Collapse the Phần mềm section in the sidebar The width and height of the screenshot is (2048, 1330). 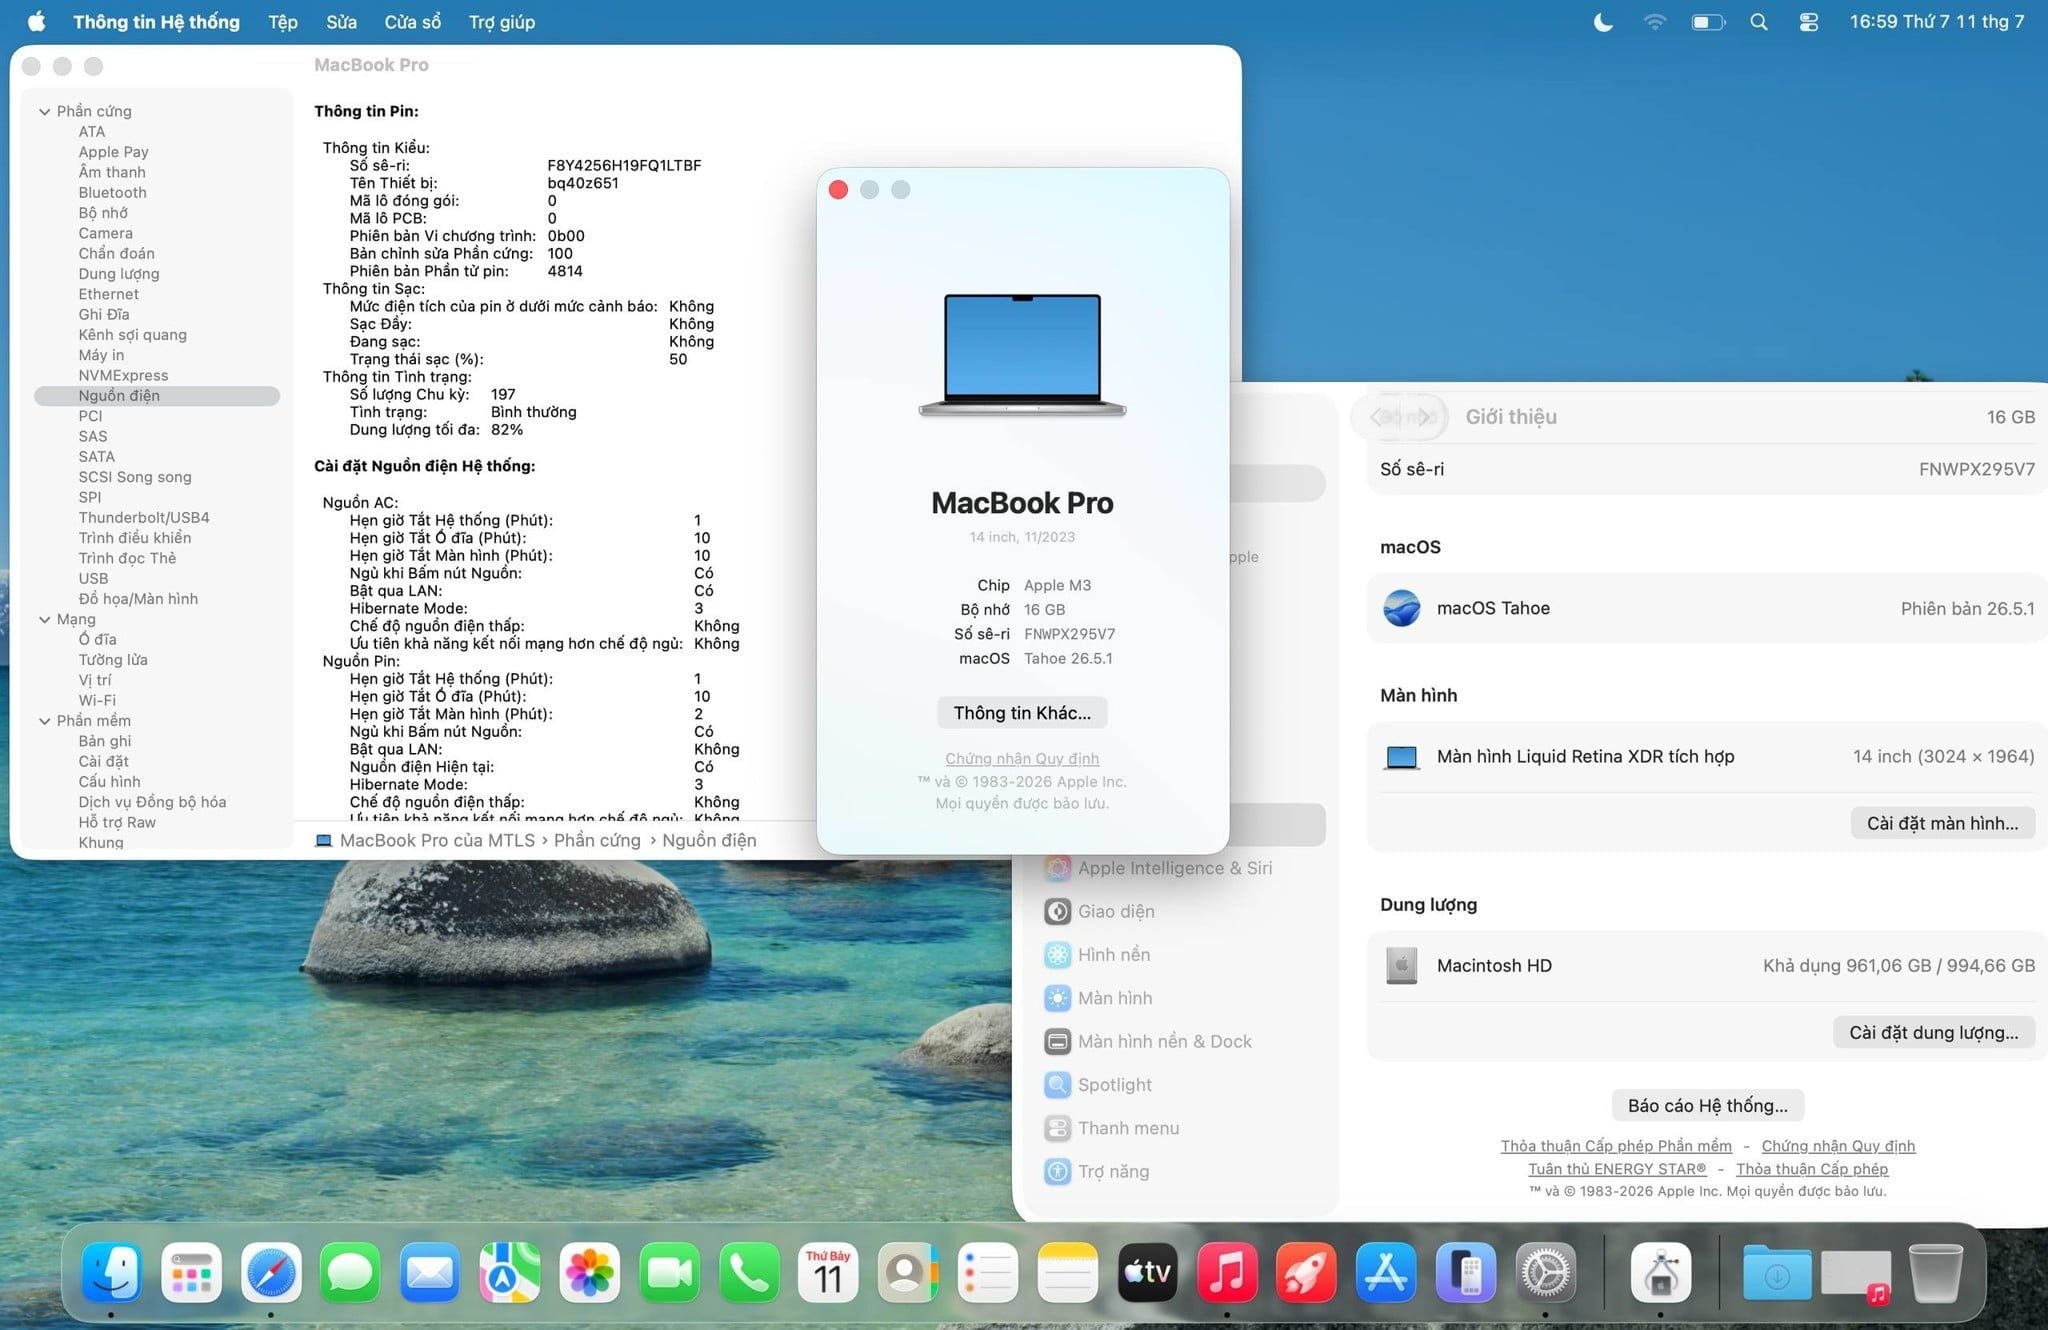[45, 721]
